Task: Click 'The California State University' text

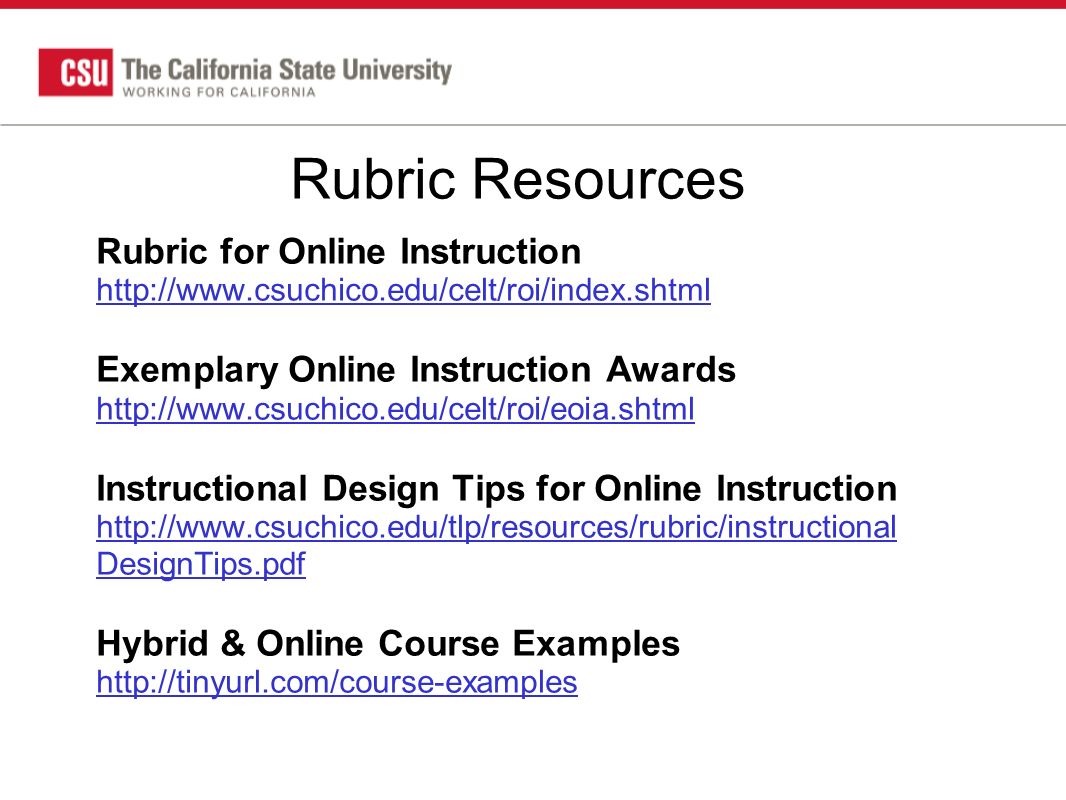Action: coord(286,70)
